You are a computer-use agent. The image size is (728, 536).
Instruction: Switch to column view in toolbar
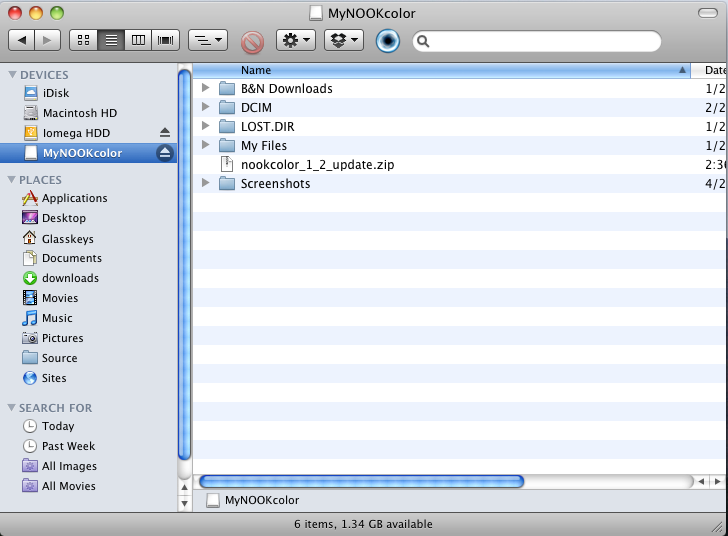[139, 41]
